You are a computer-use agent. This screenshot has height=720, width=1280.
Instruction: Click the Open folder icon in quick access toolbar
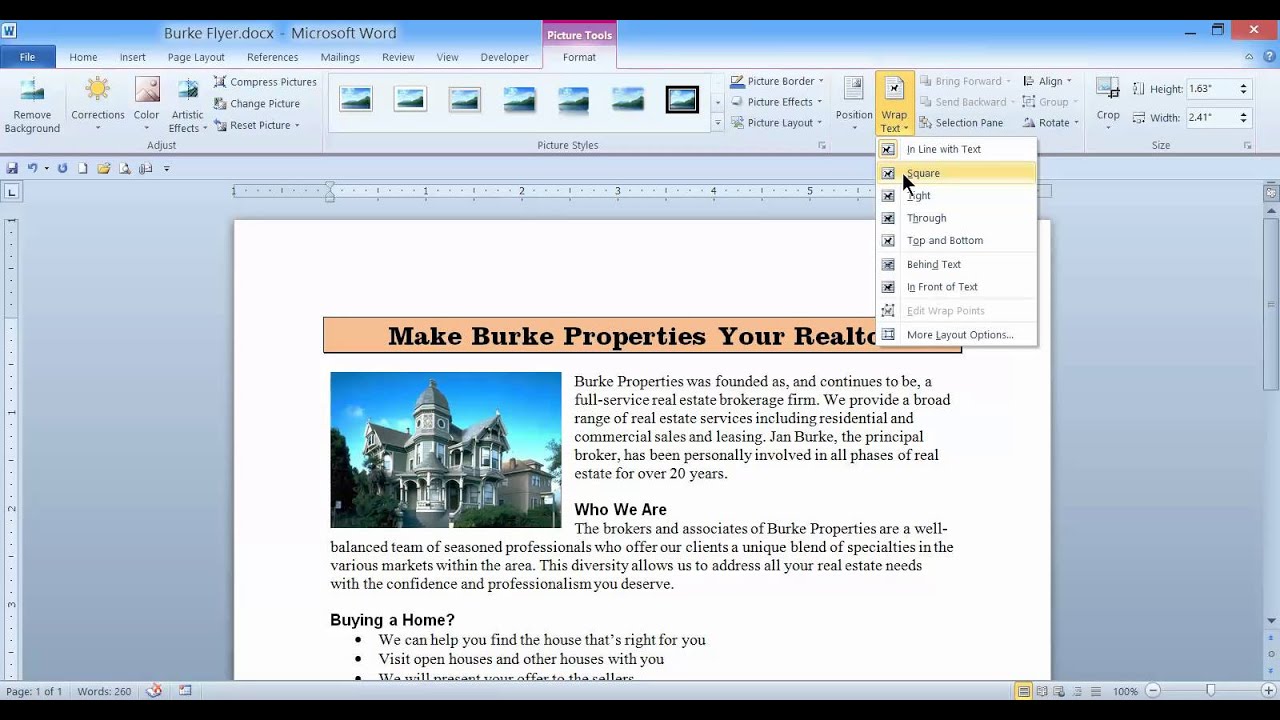[x=104, y=168]
